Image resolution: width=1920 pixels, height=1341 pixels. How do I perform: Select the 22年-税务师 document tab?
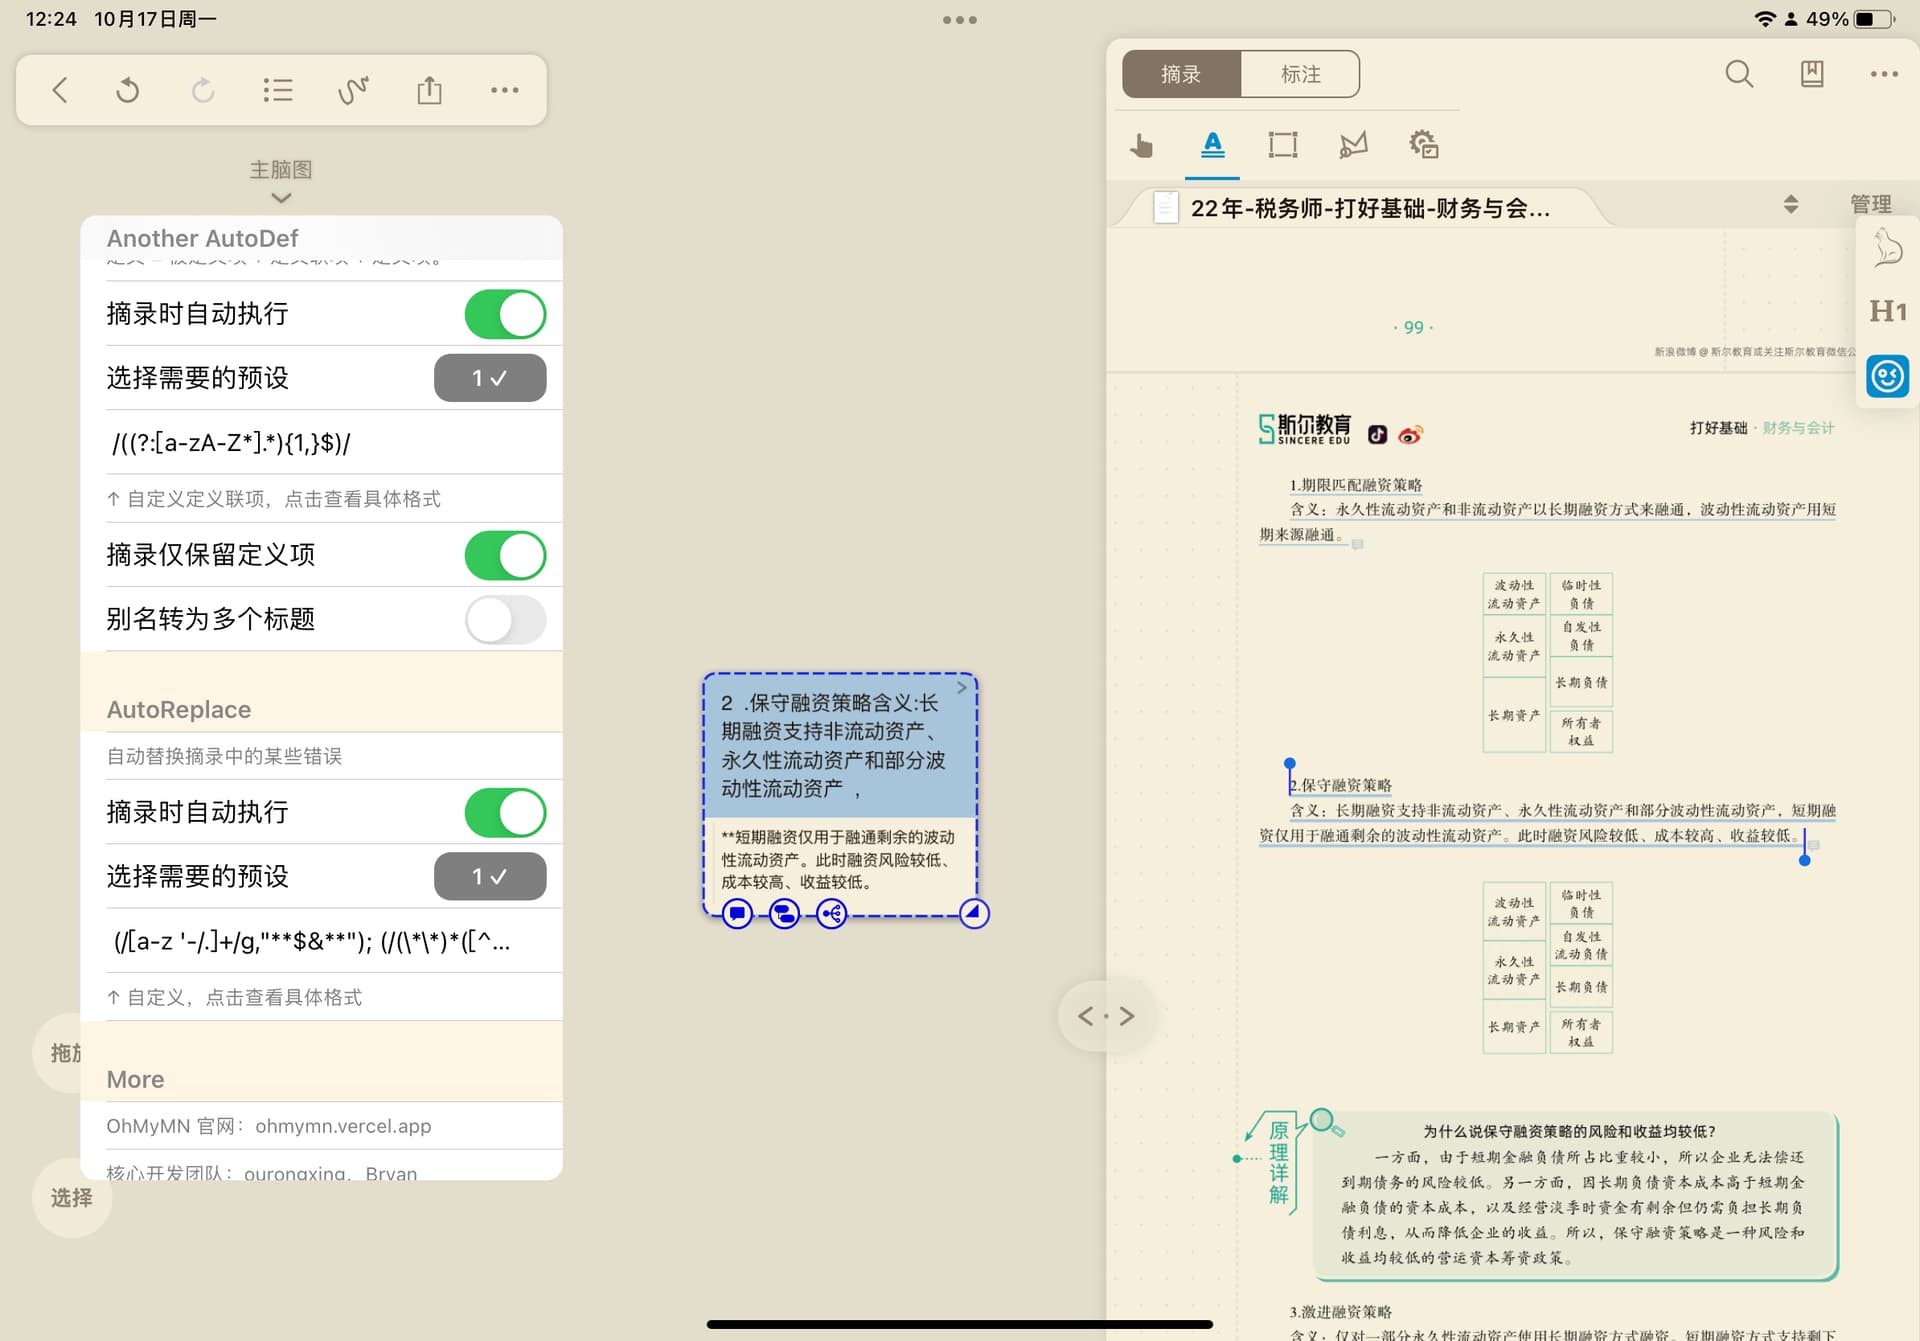(1360, 208)
